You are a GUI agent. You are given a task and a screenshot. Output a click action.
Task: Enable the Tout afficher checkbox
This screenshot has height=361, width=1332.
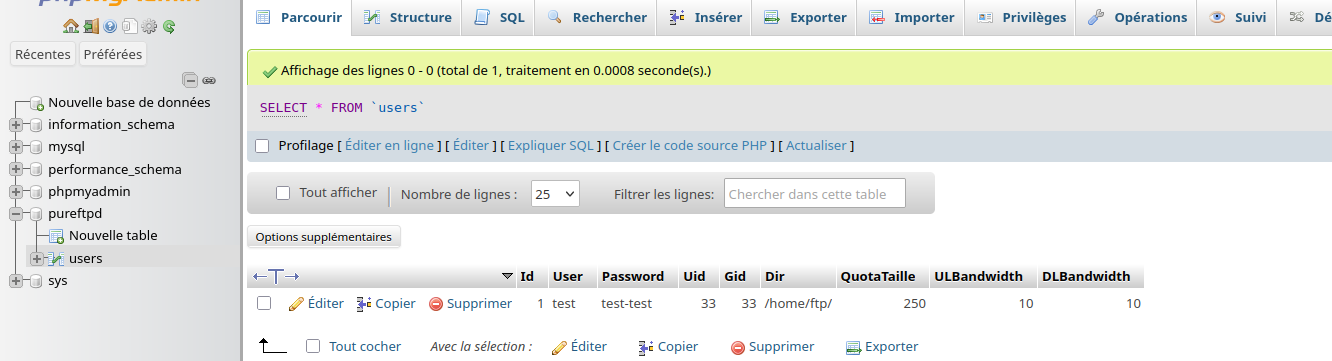(x=283, y=193)
